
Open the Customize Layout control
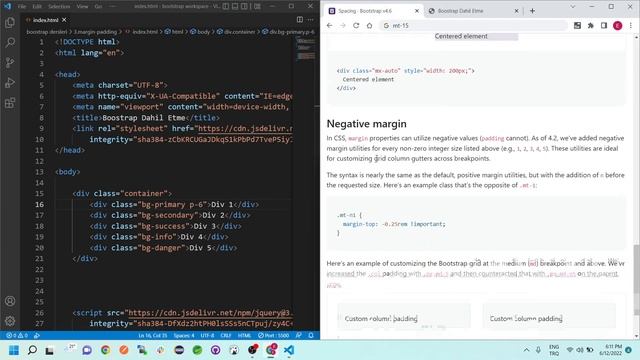(x=257, y=7)
